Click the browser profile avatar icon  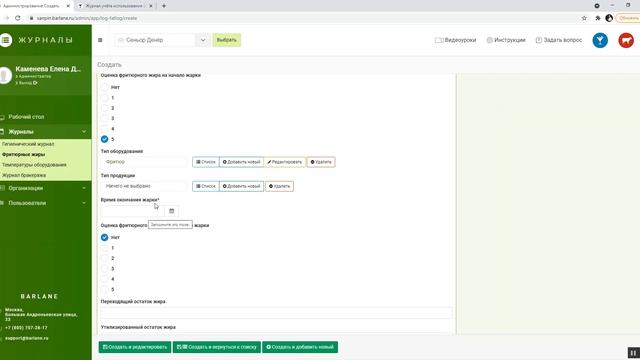tap(609, 18)
